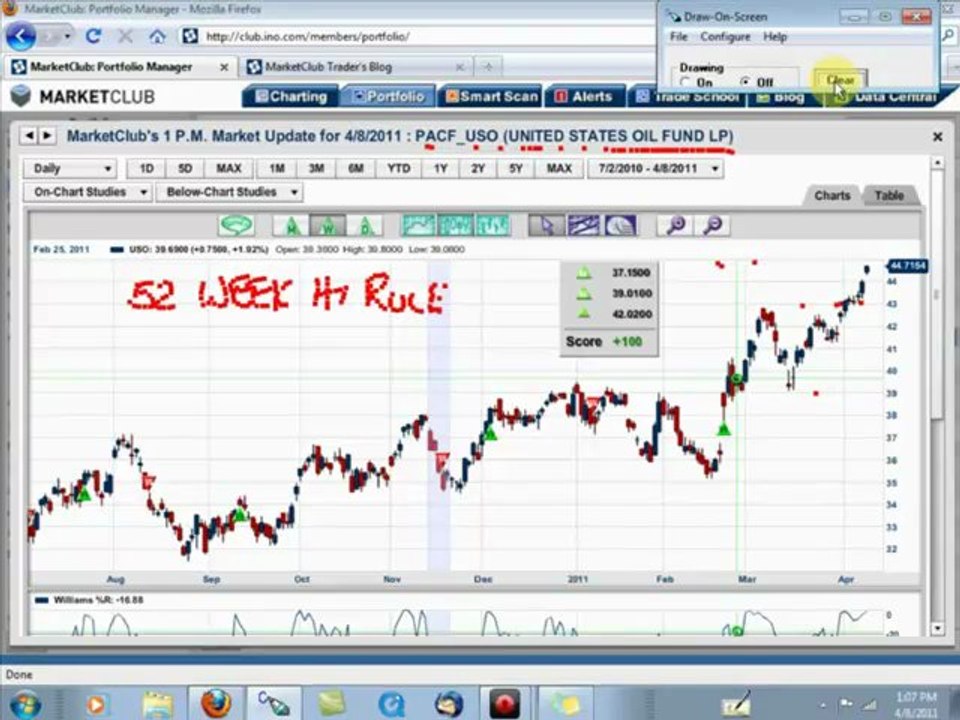Expand On-Chart Studies dropdown

click(87, 192)
